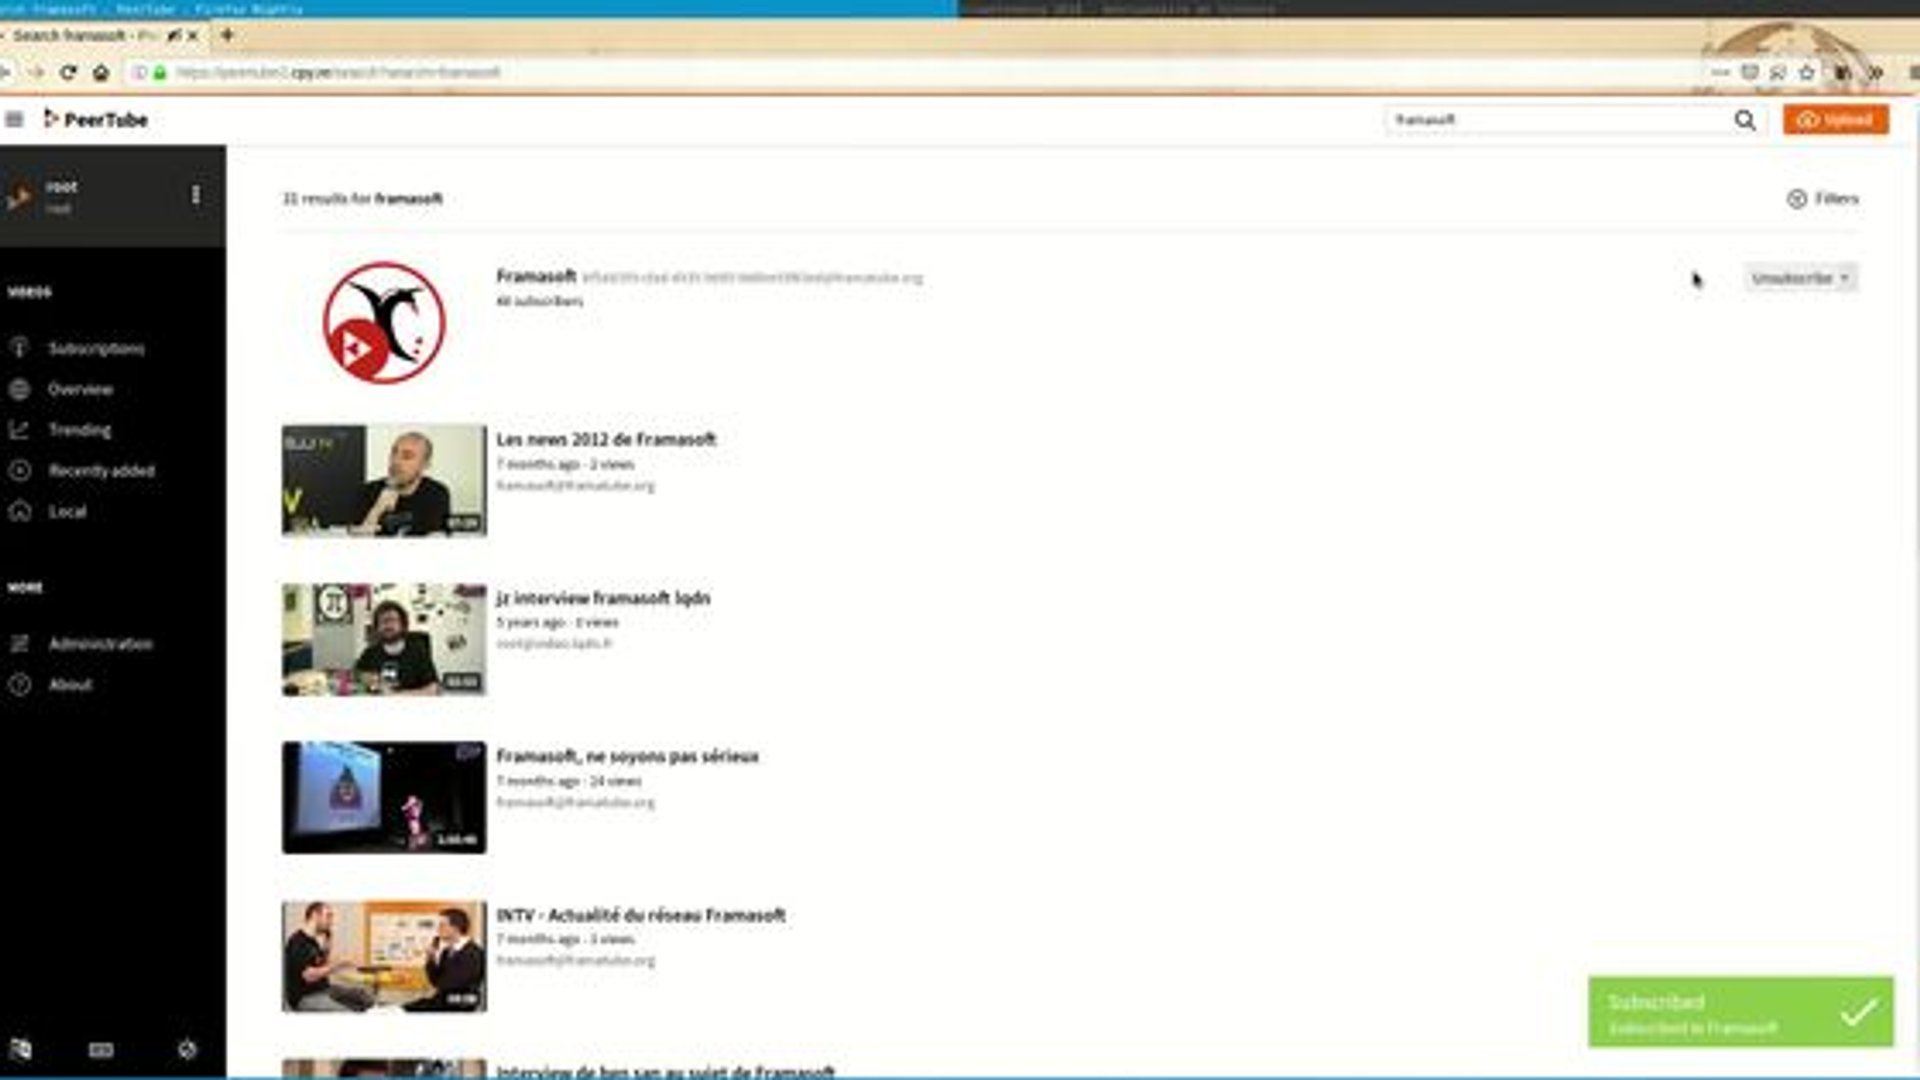Play jz interview framasoft lqdn thumbnail
This screenshot has height=1080, width=1920.
[384, 639]
